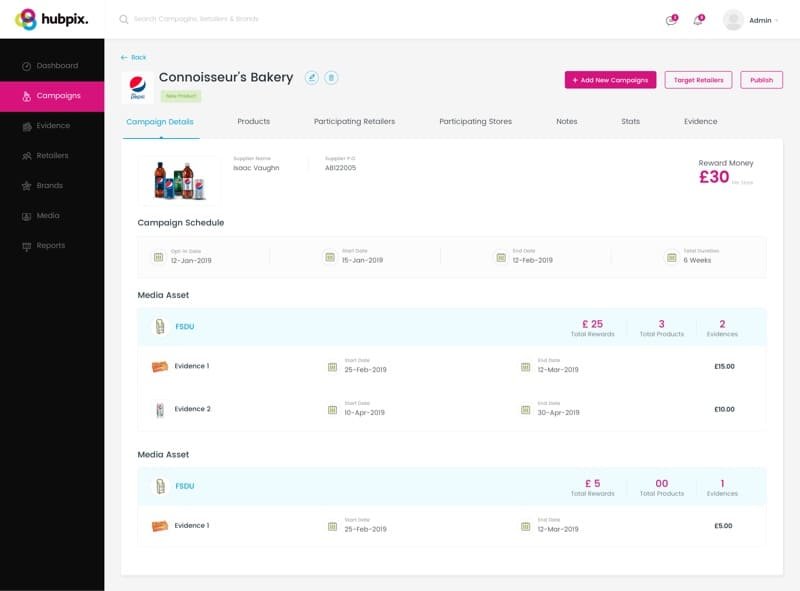The width and height of the screenshot is (800, 591).
Task: Expand the first FSDU media asset row
Action: pos(452,327)
